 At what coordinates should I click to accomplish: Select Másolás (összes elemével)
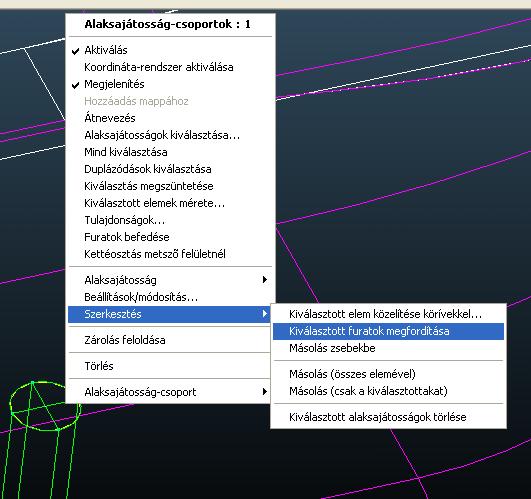(x=388, y=374)
